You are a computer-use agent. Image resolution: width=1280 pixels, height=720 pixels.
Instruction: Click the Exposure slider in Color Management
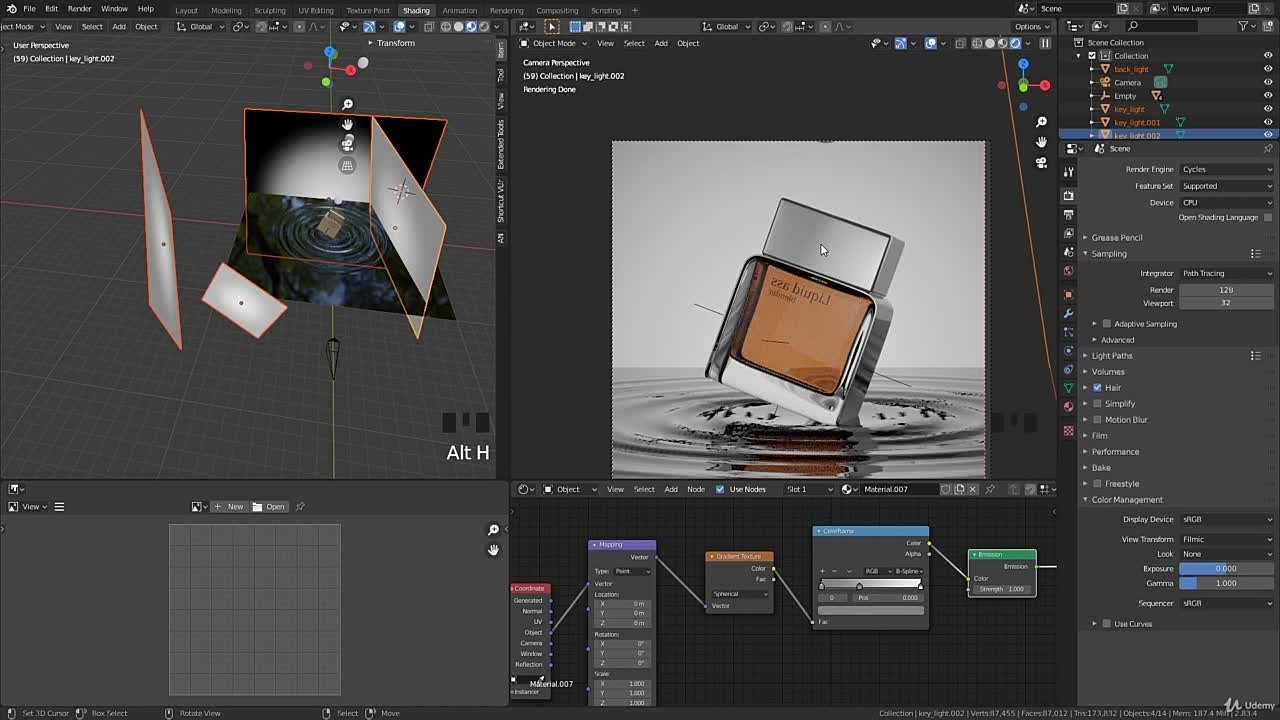coord(1226,568)
